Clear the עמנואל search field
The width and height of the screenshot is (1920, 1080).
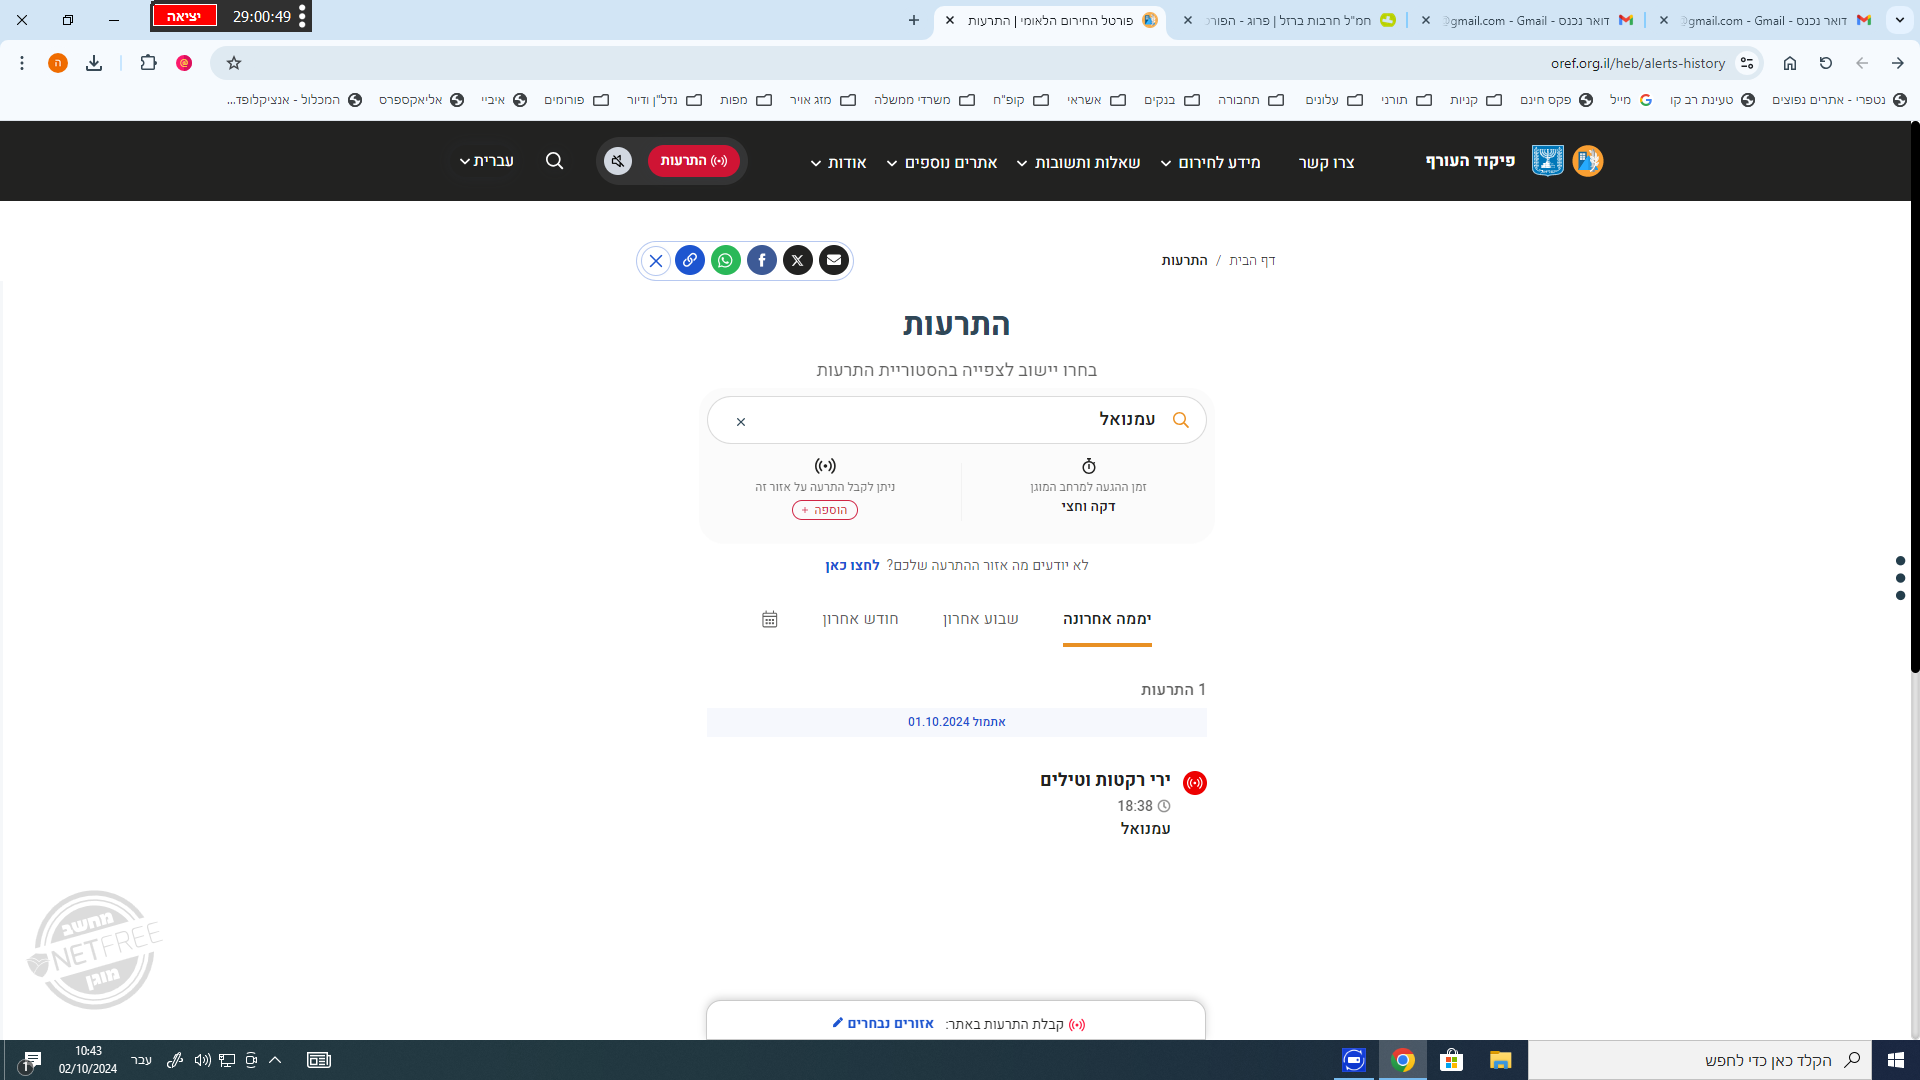coord(741,422)
